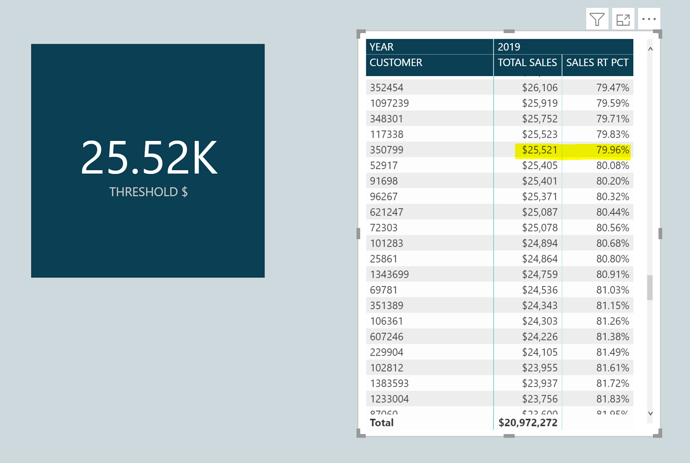Click the top-center resize handle of table

pyautogui.click(x=509, y=31)
